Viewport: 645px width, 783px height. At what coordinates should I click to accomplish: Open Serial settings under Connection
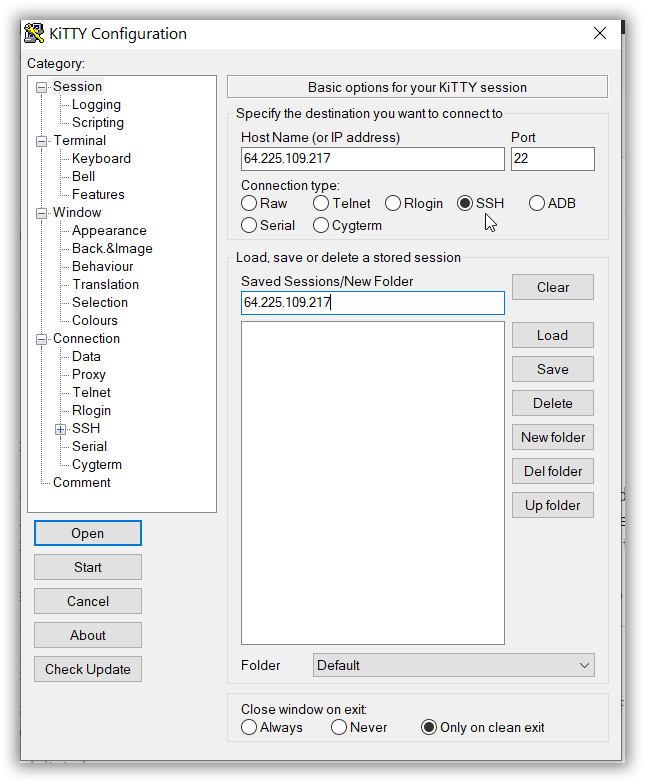[x=89, y=446]
